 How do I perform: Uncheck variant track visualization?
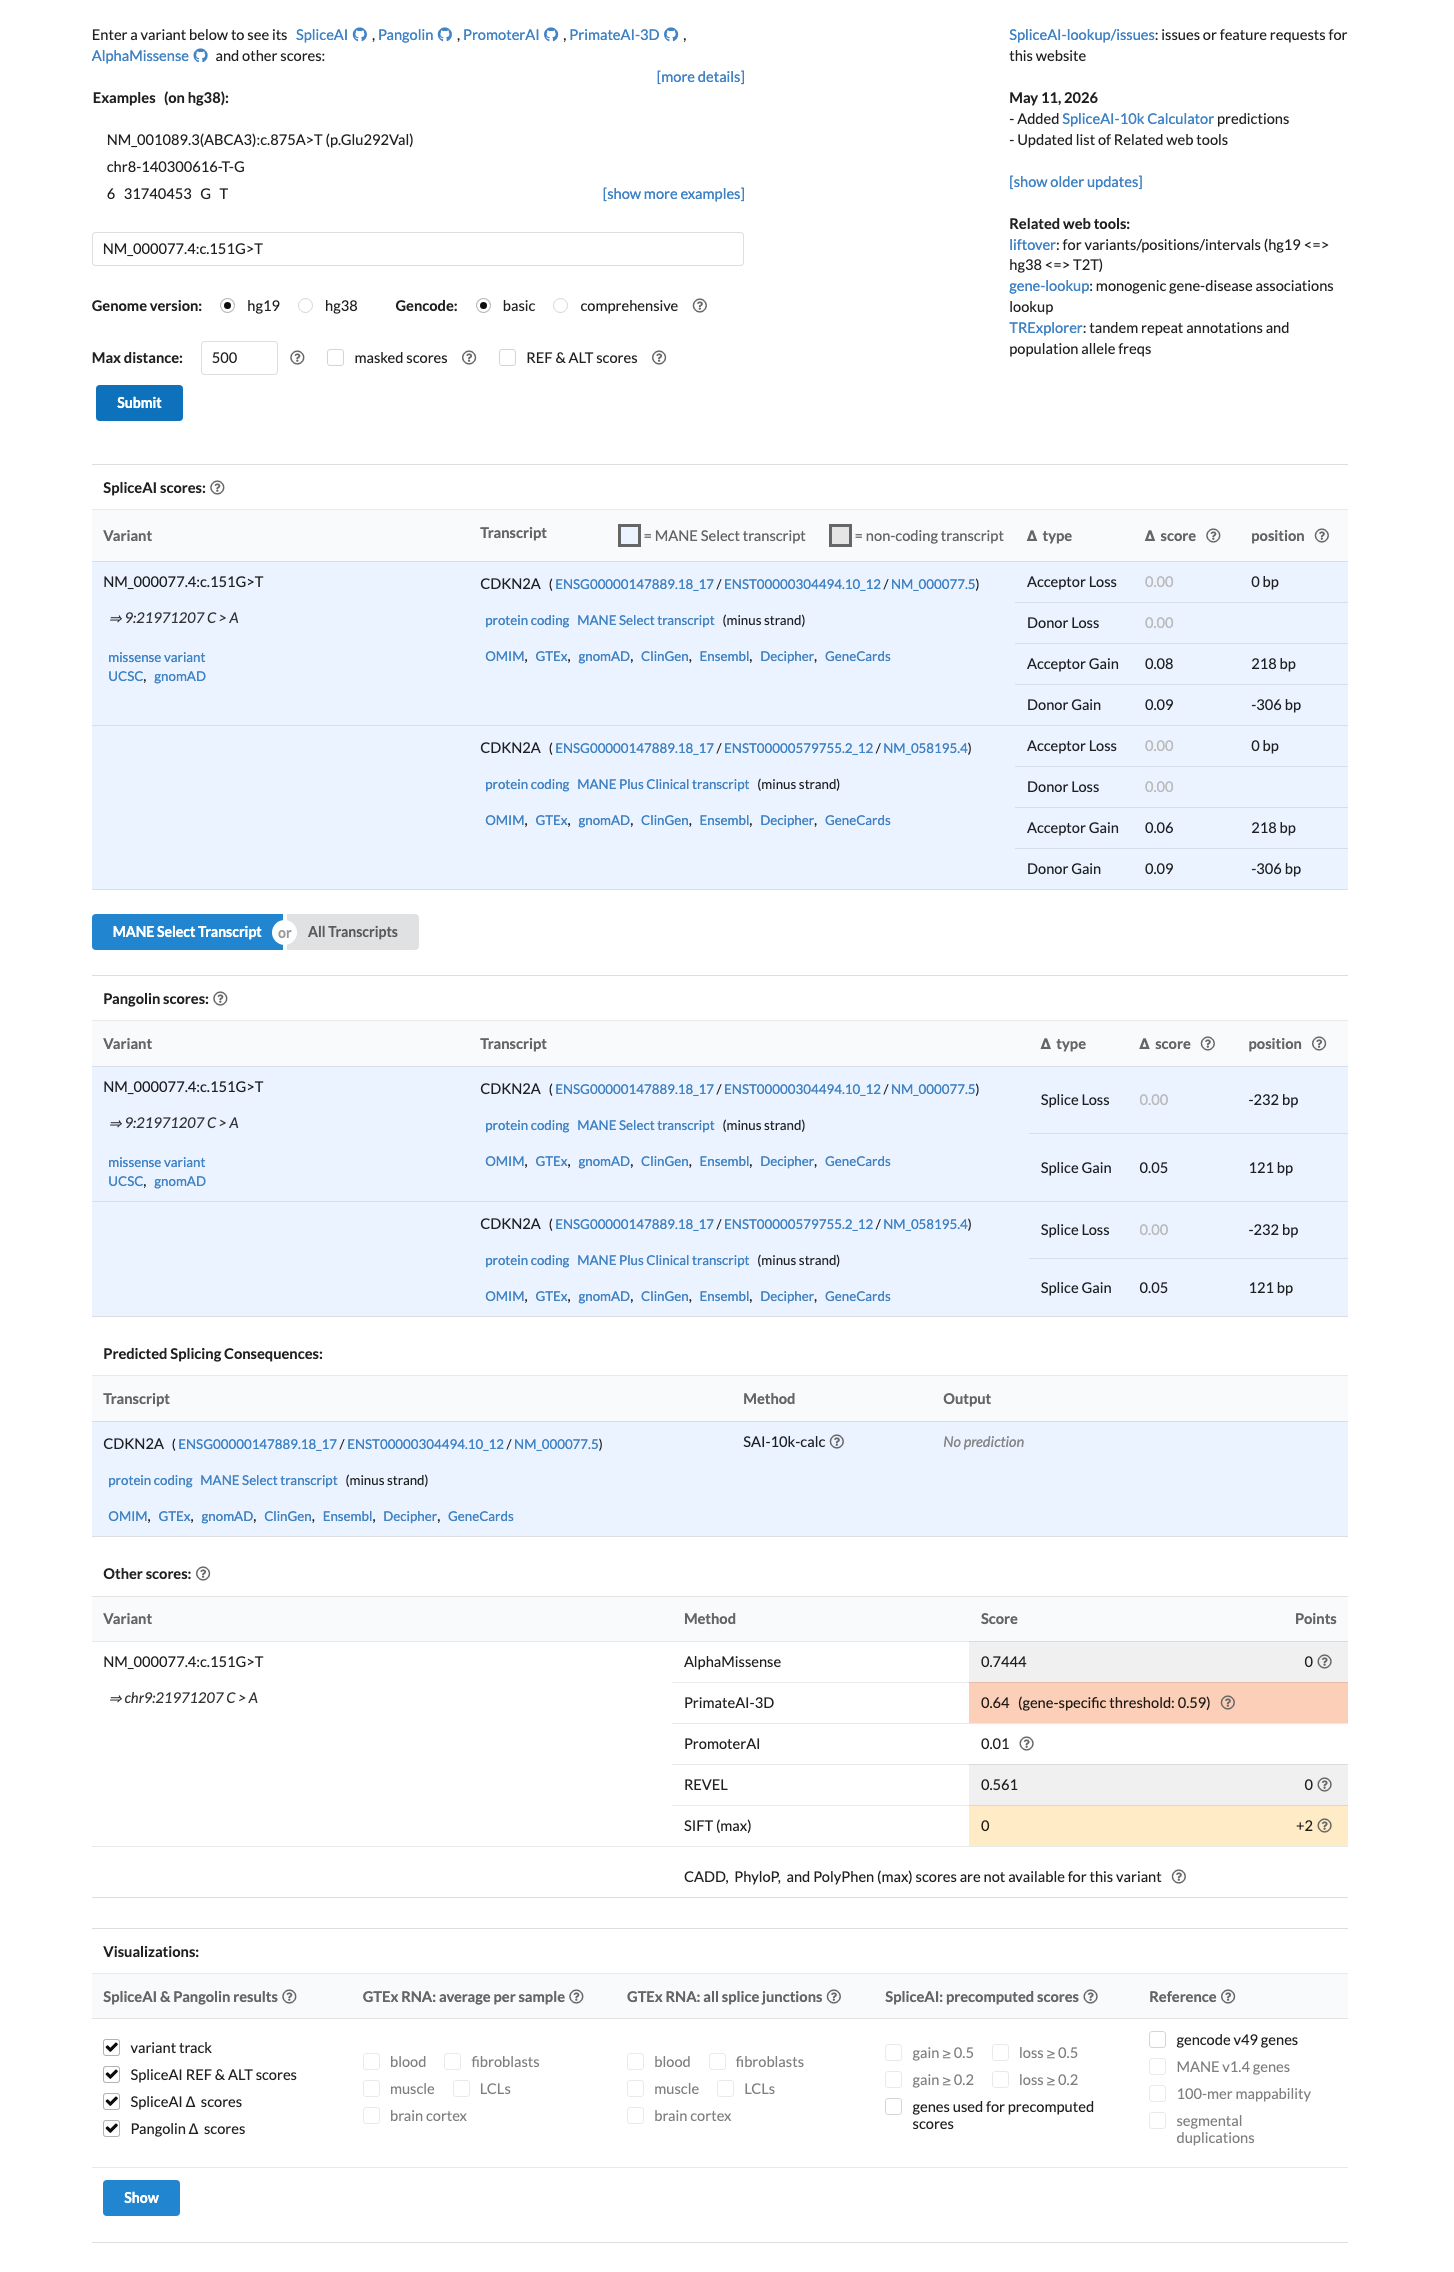pos(112,2048)
